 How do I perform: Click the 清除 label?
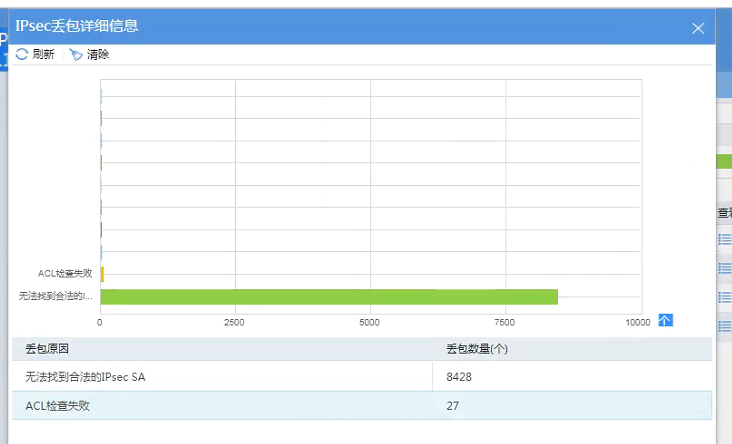98,55
